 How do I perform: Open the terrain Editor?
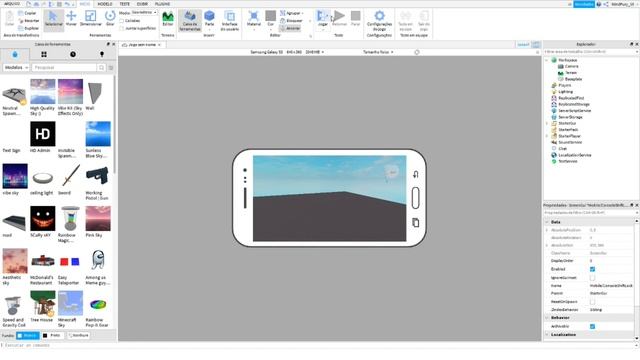pos(168,19)
